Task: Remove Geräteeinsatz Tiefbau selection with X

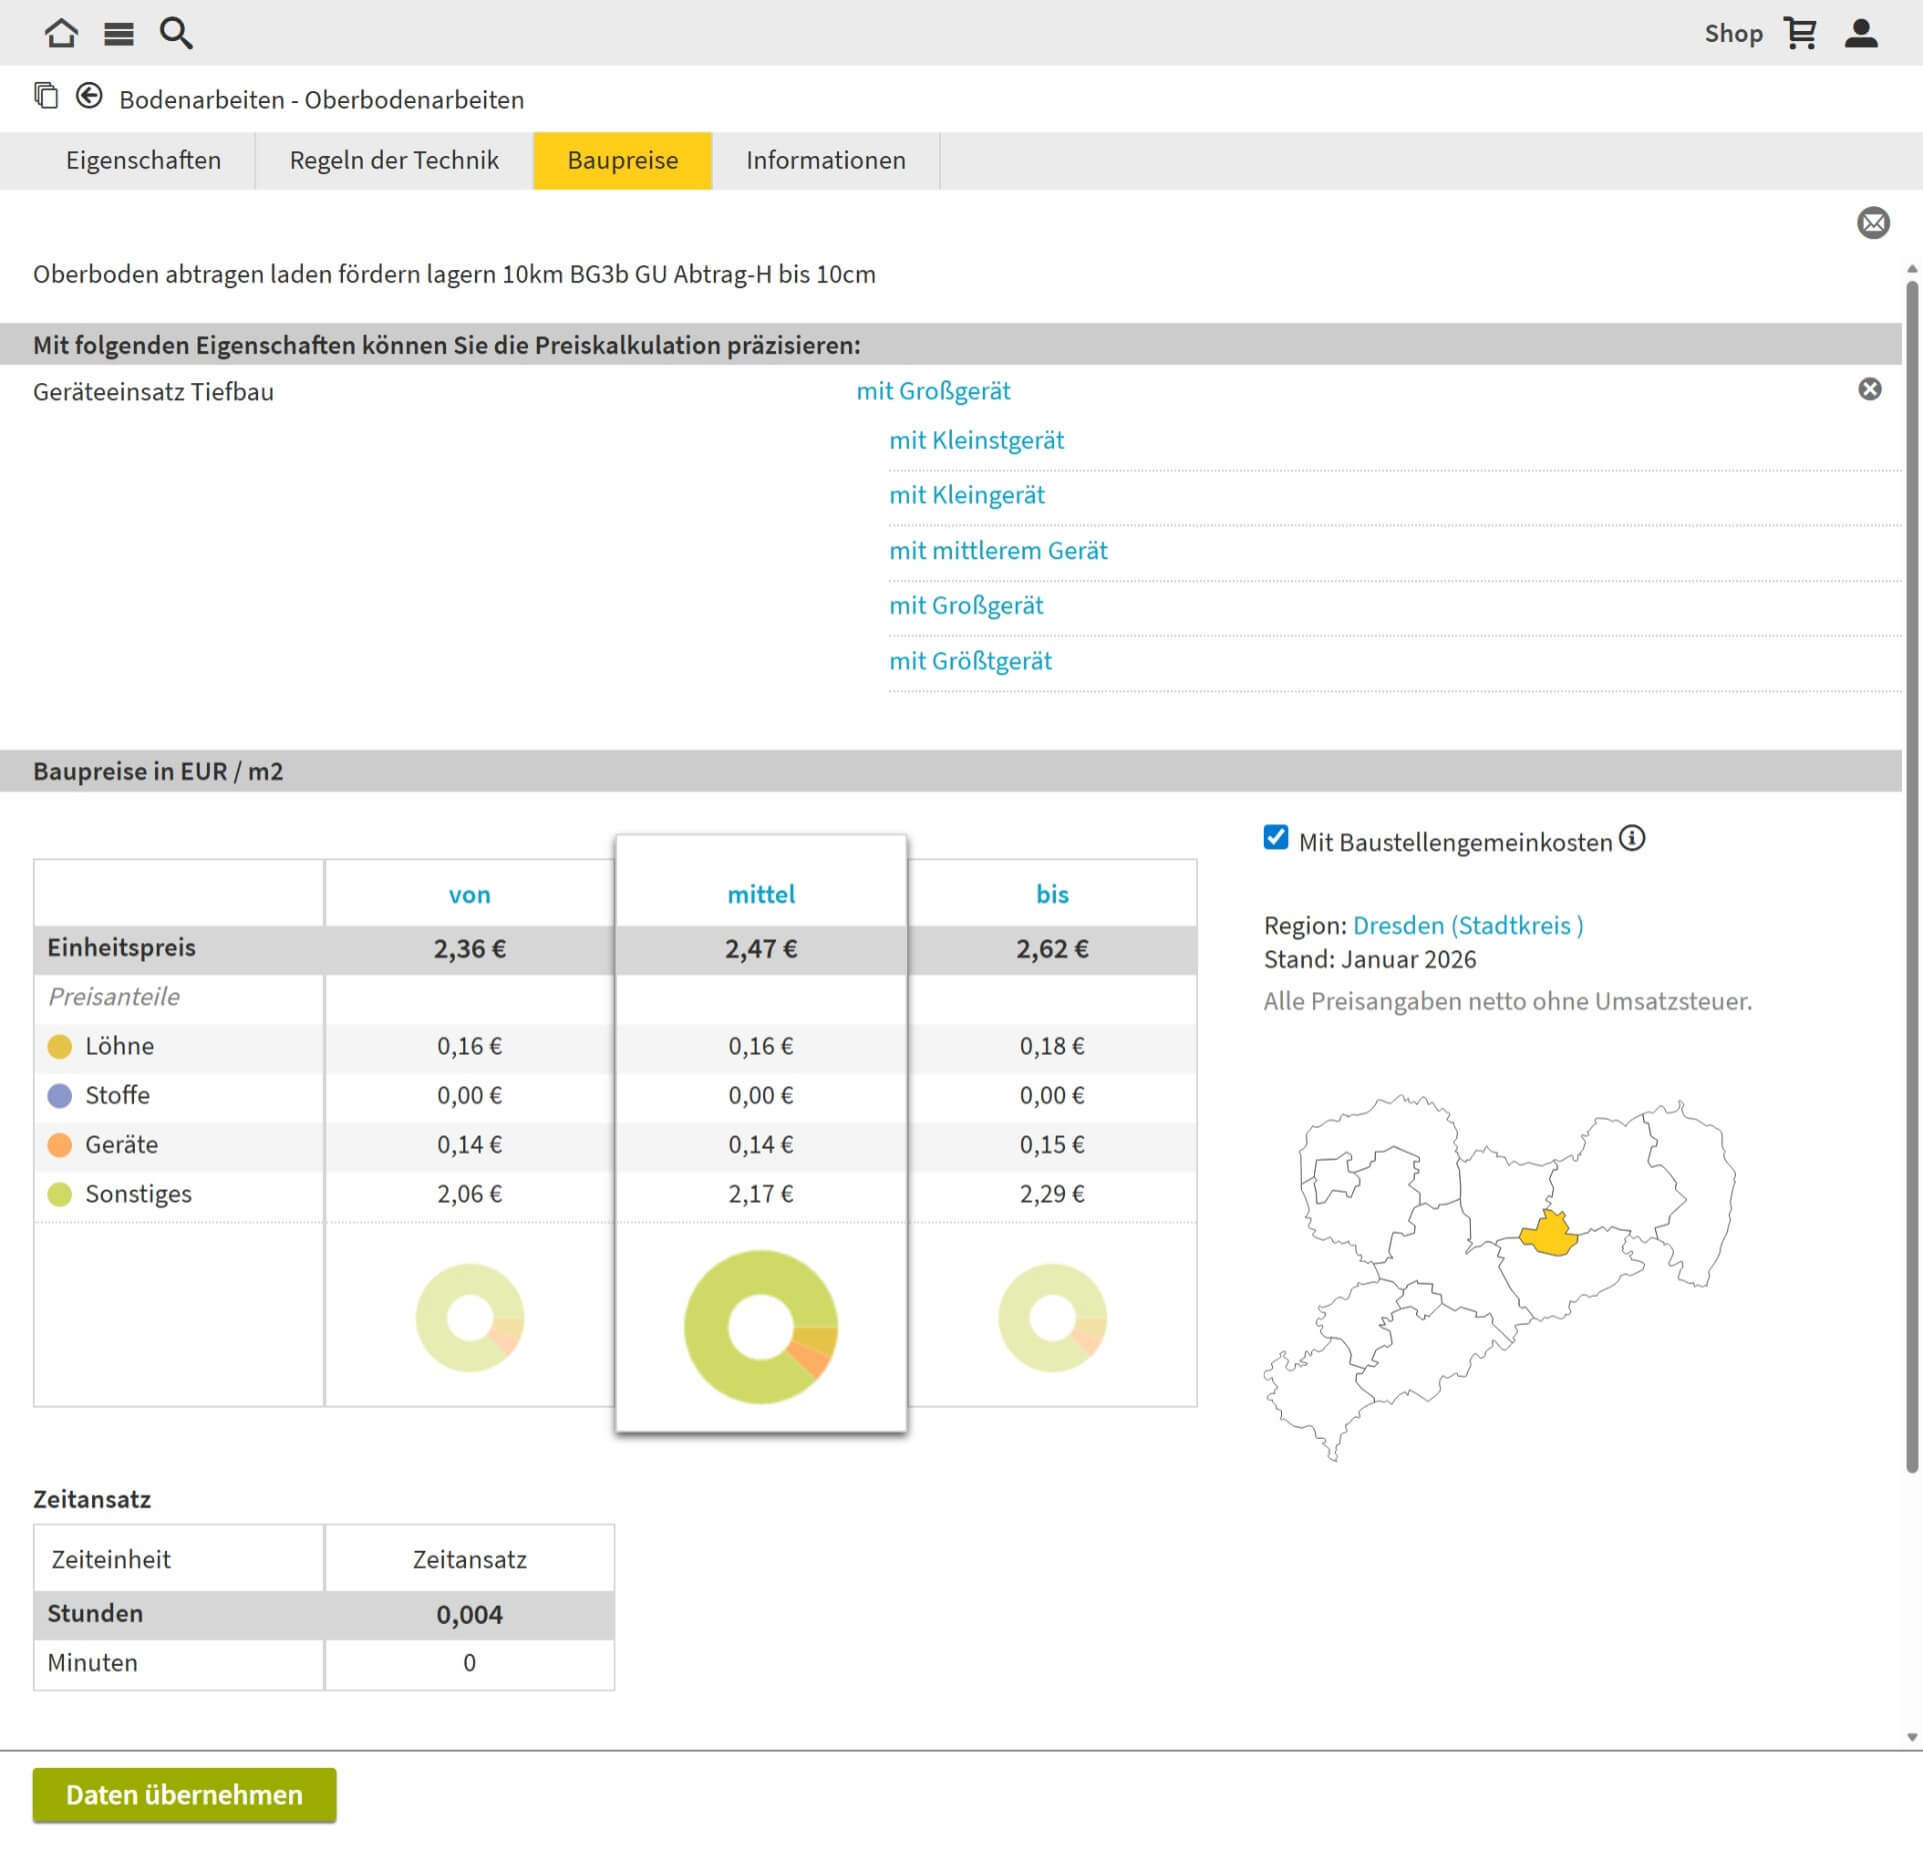Action: 1869,389
